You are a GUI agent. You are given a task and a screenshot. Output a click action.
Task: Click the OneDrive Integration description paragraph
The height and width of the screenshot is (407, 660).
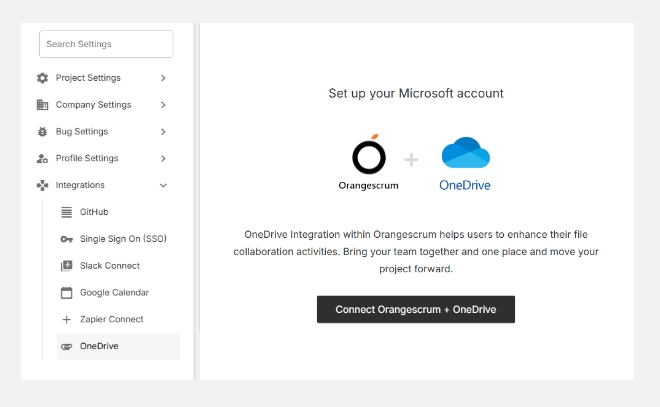[416, 251]
